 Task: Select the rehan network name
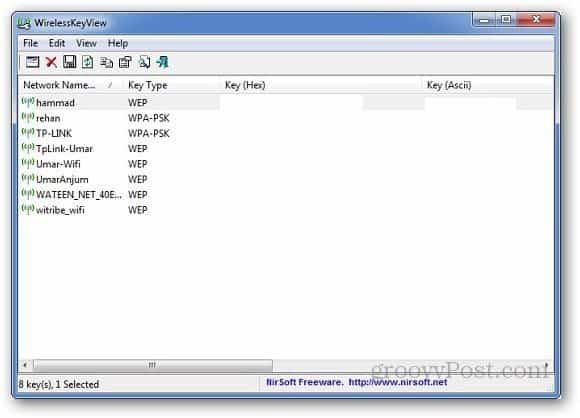tap(48, 118)
